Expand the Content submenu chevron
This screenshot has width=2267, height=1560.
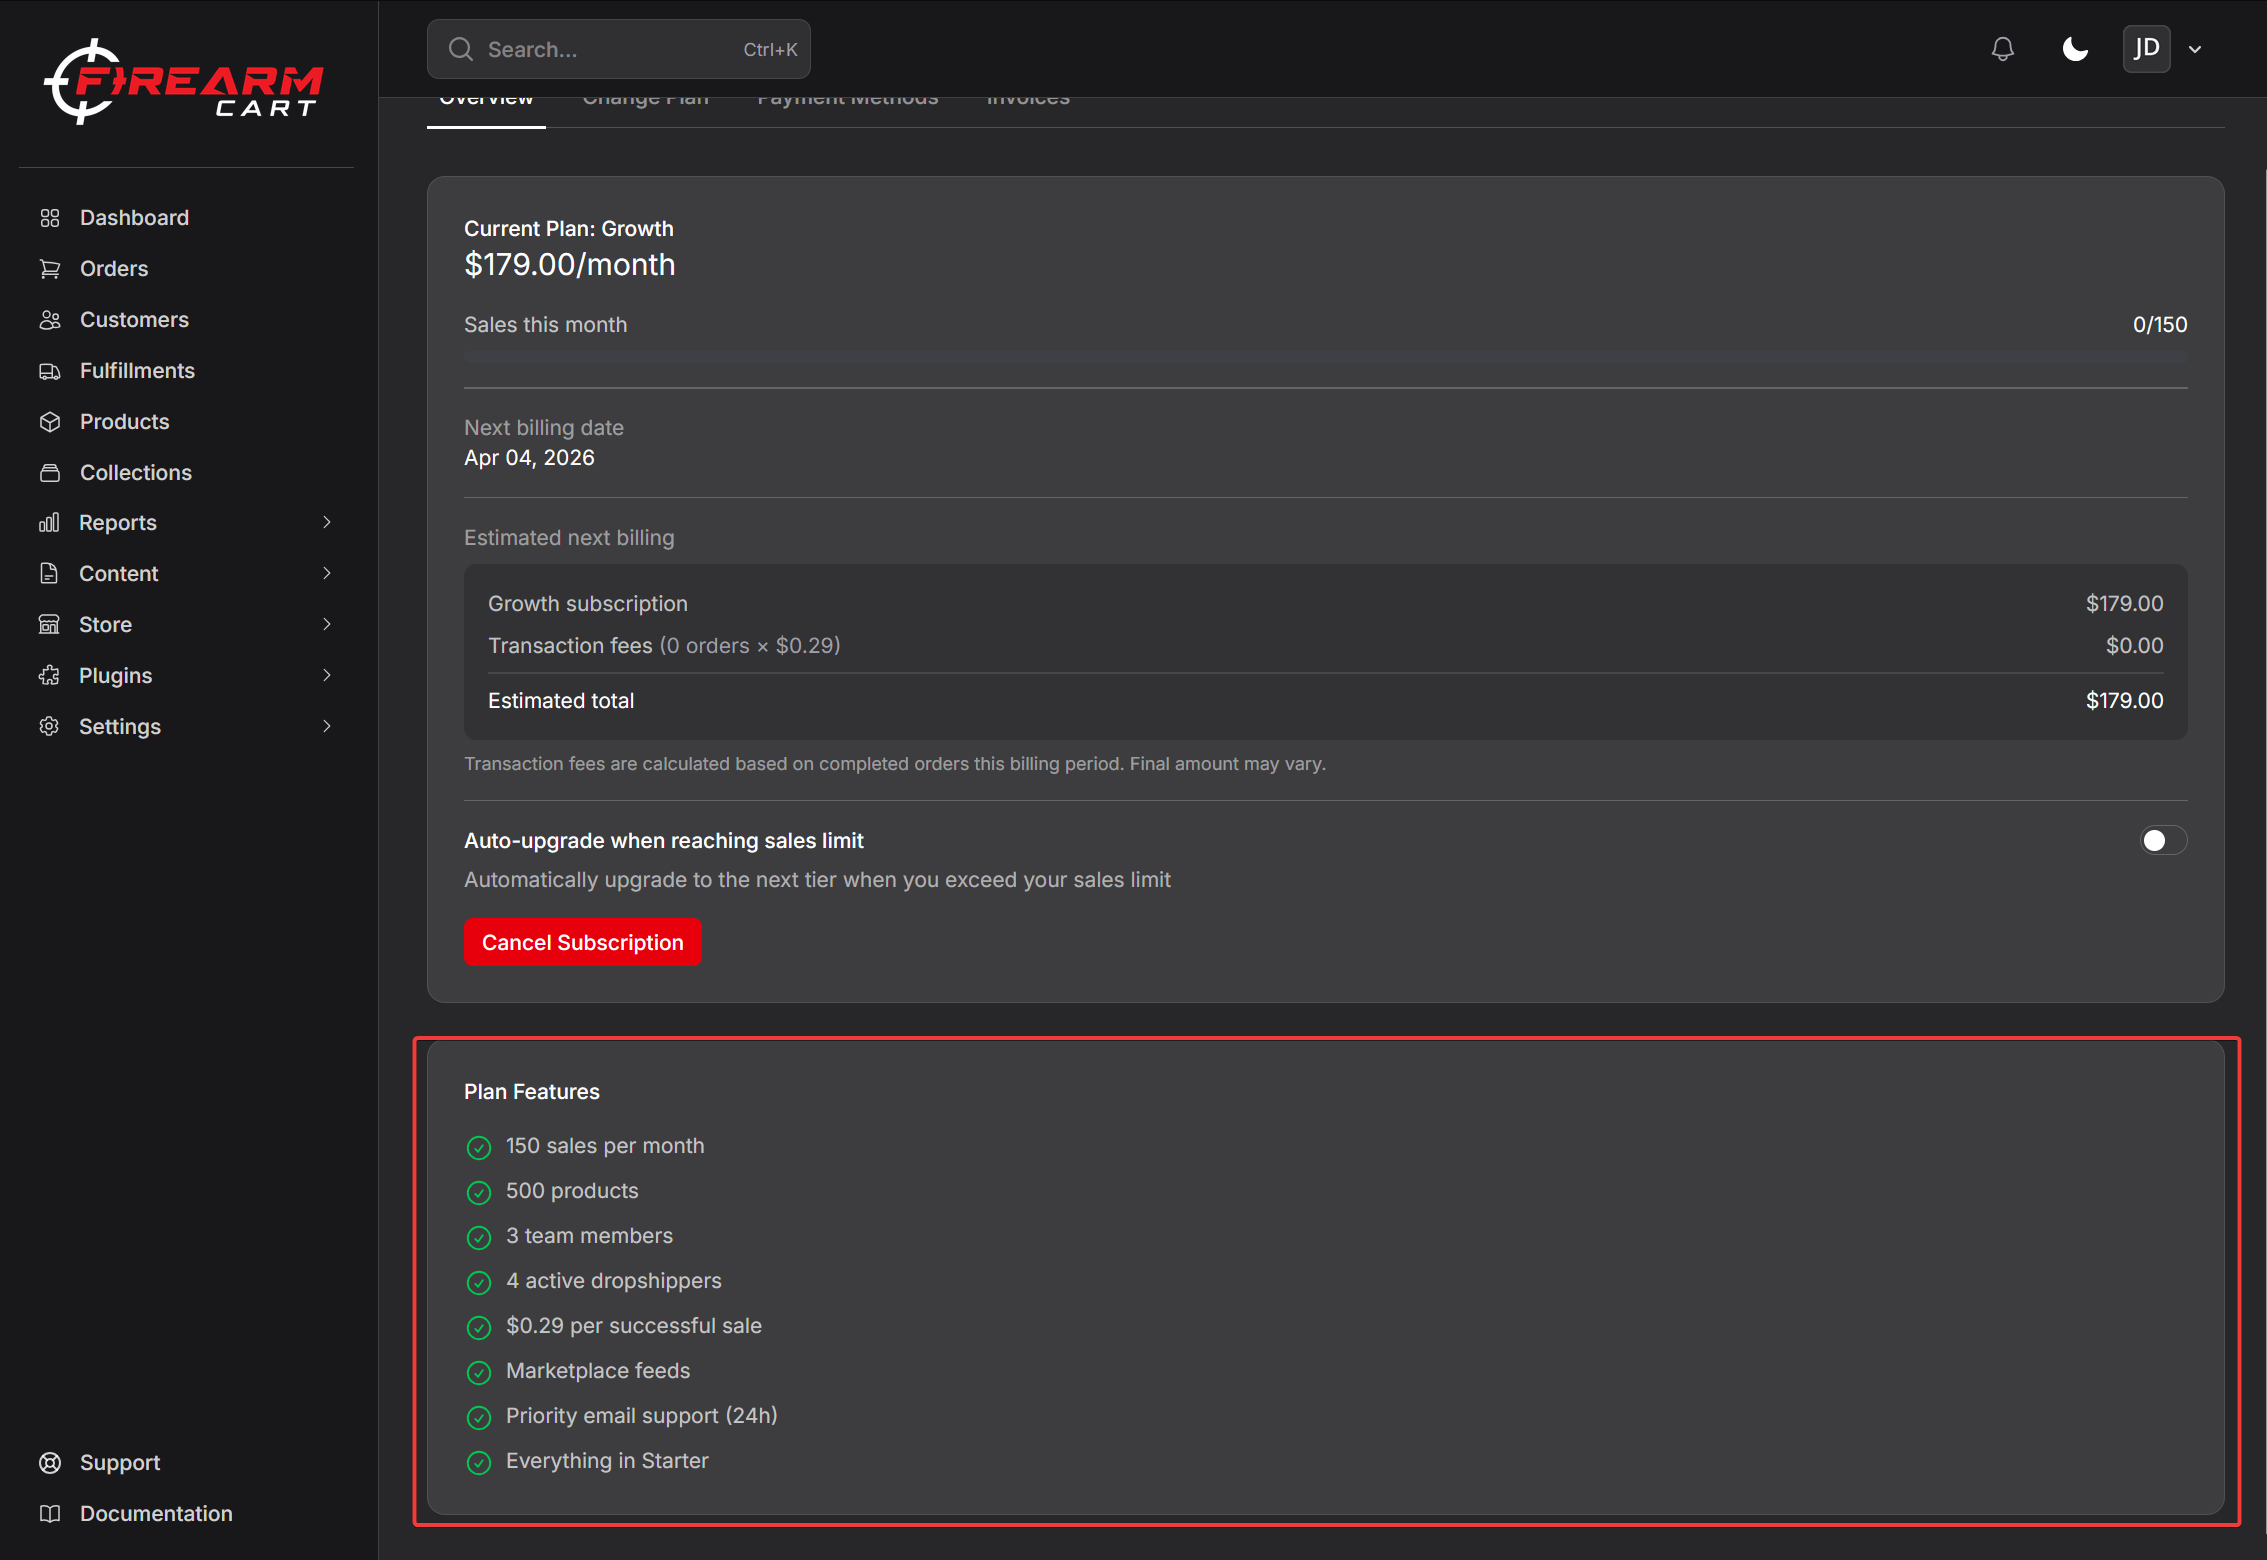[327, 574]
